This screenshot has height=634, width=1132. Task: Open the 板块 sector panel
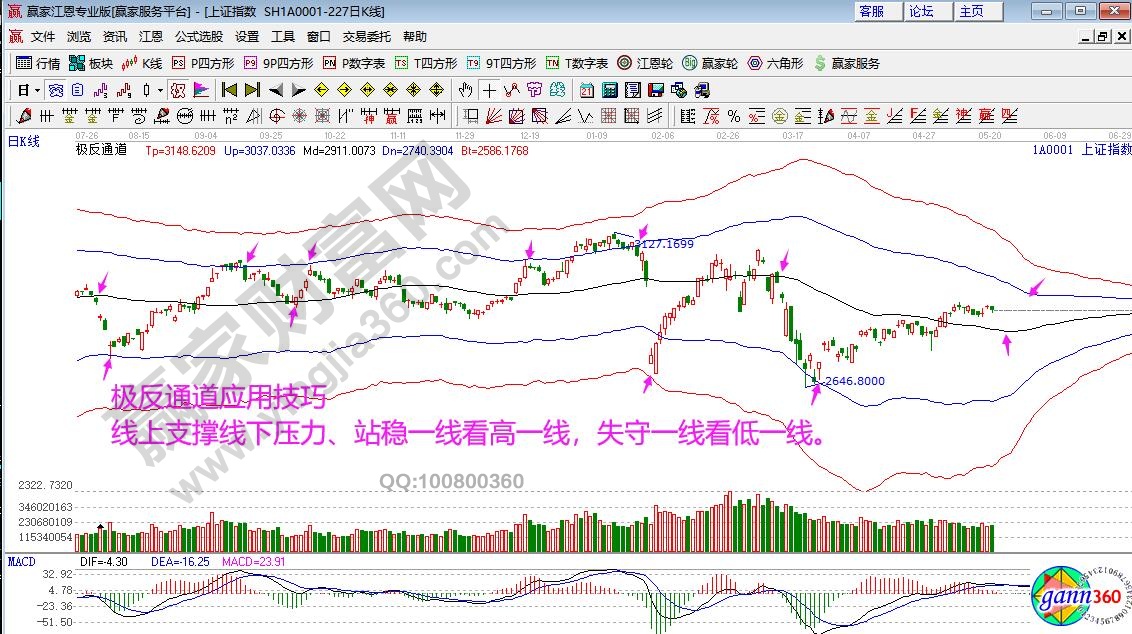(x=91, y=63)
